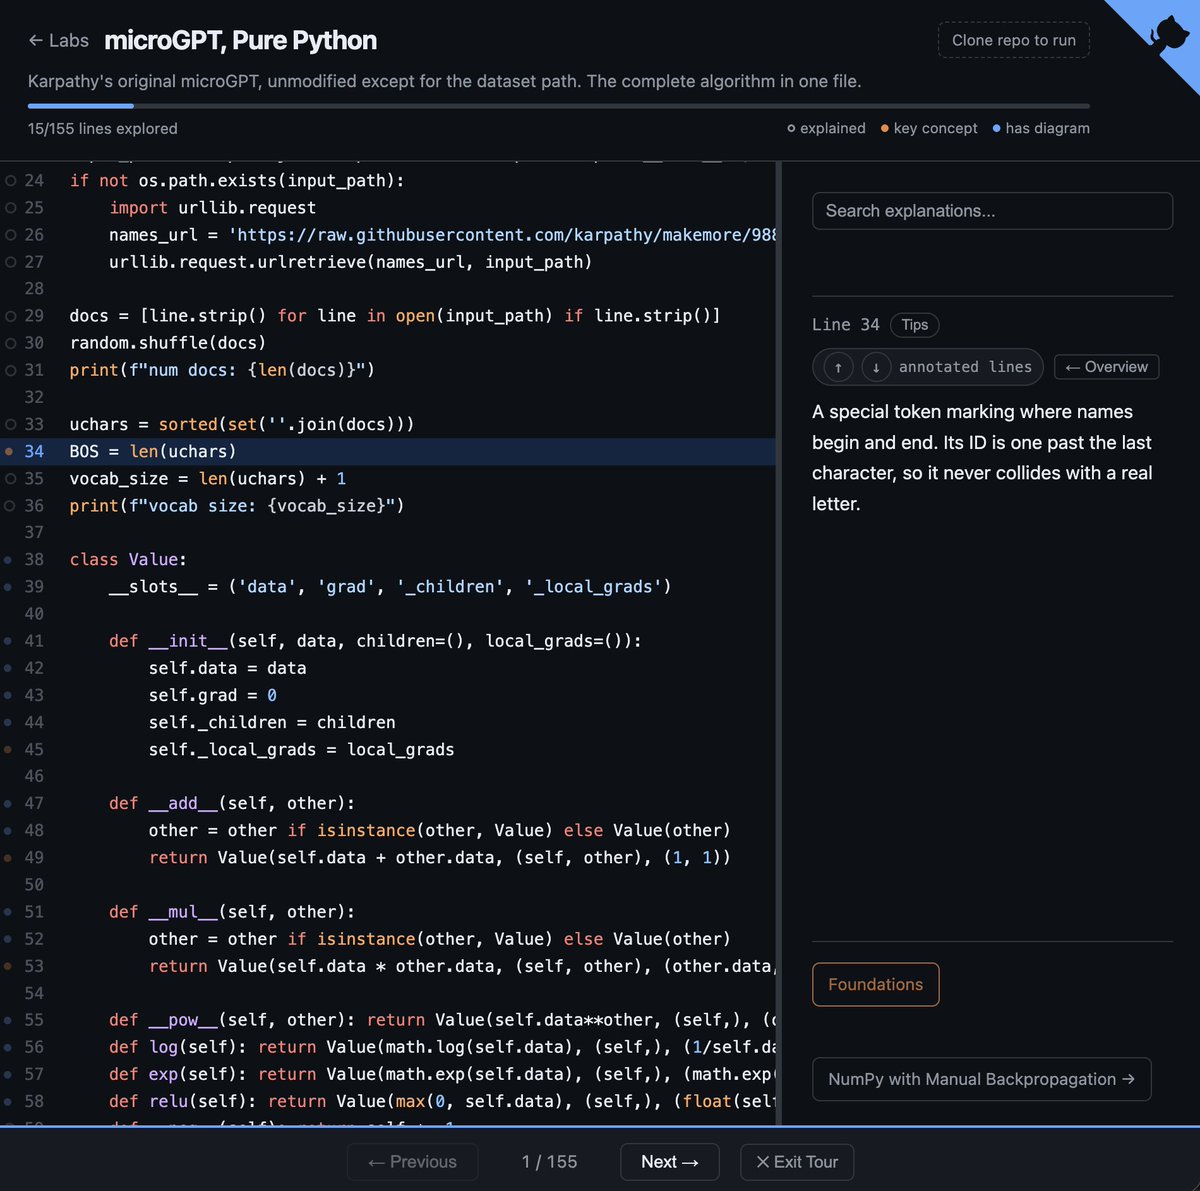Exit the tour

pos(797,1162)
